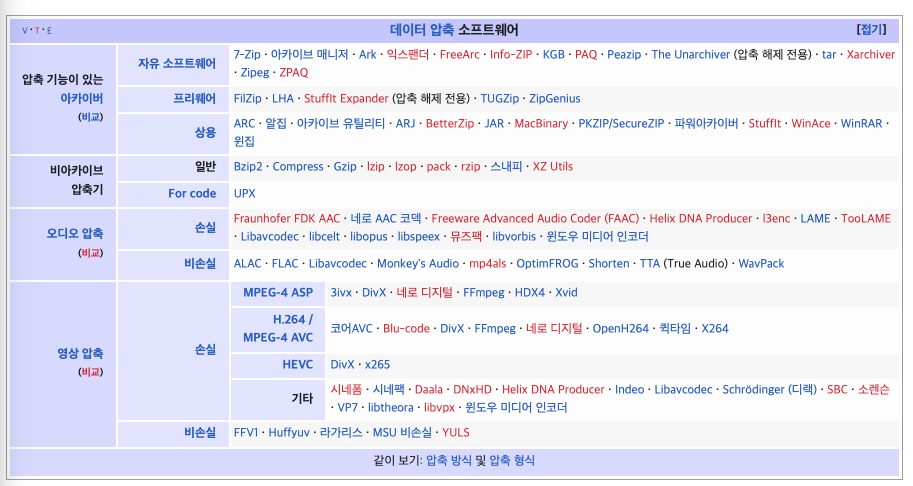The height and width of the screenshot is (486, 913).
Task: Open the Peazip article link
Action: tap(624, 54)
